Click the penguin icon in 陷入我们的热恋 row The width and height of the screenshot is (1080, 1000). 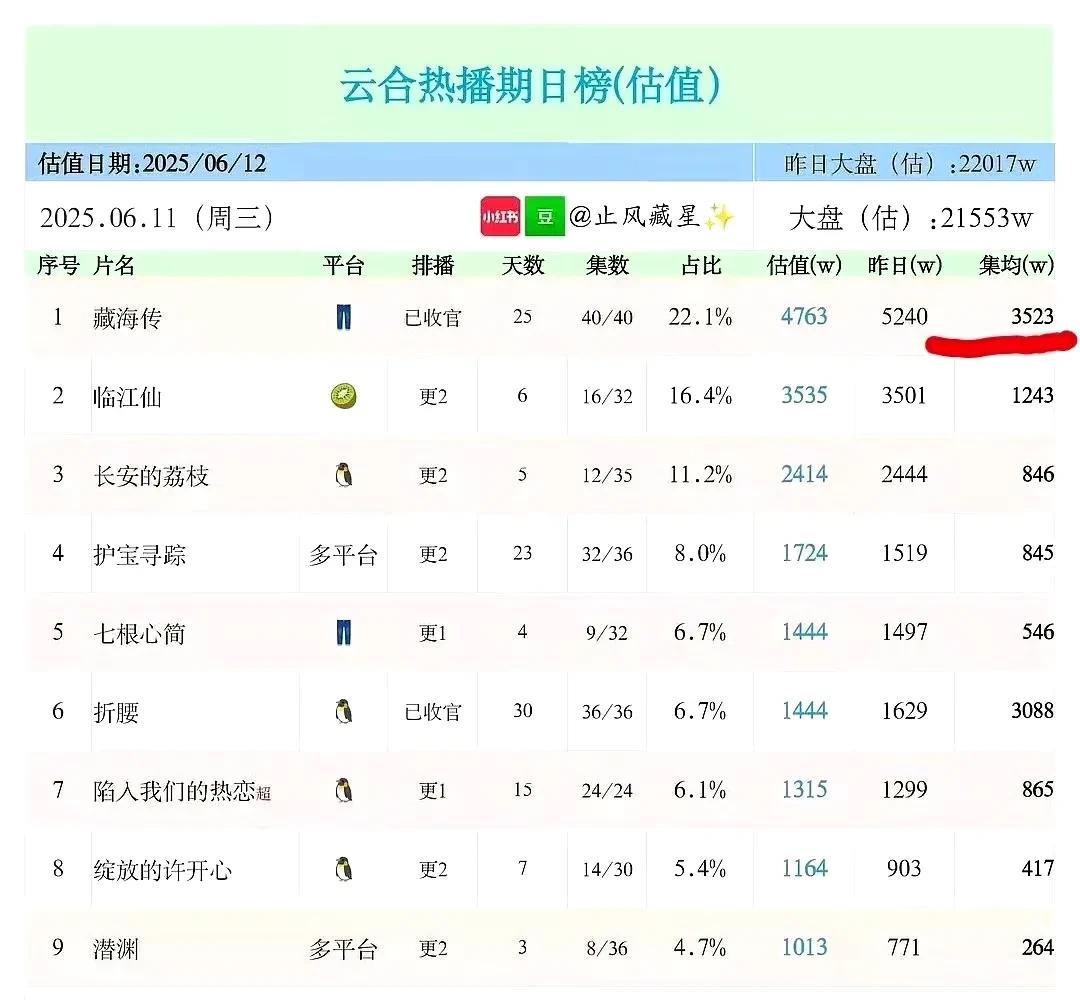344,790
